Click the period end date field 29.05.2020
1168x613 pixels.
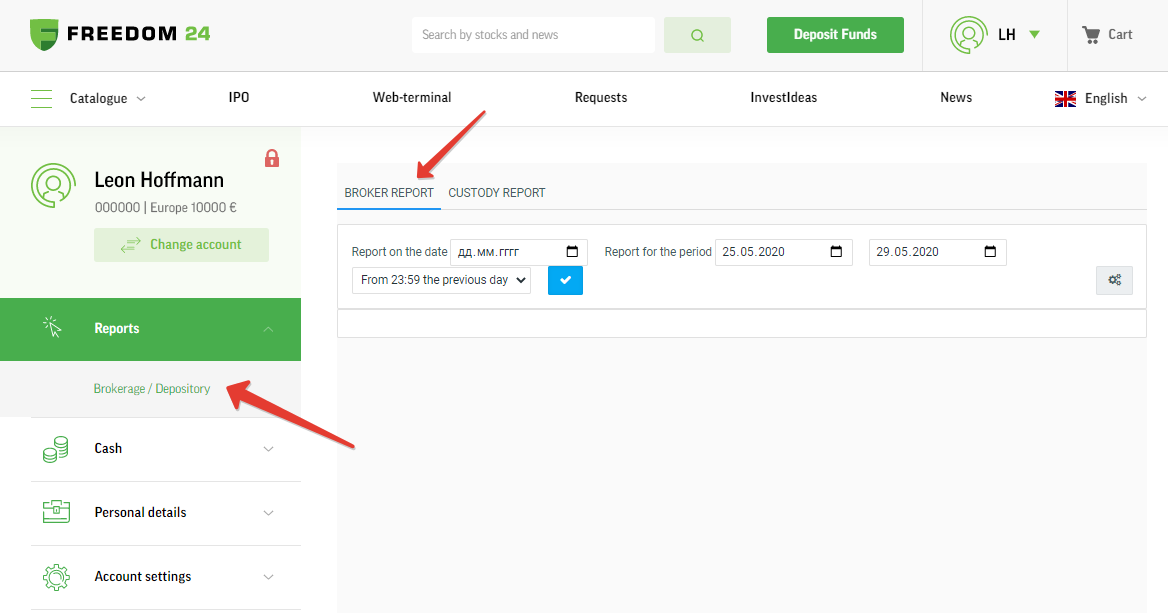[x=938, y=252]
